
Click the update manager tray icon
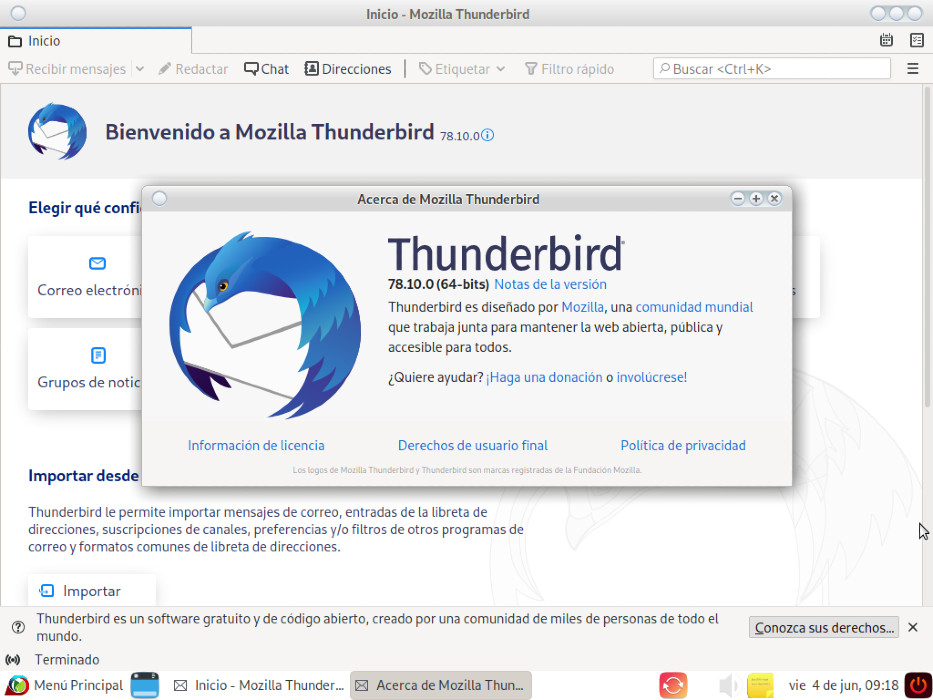673,685
